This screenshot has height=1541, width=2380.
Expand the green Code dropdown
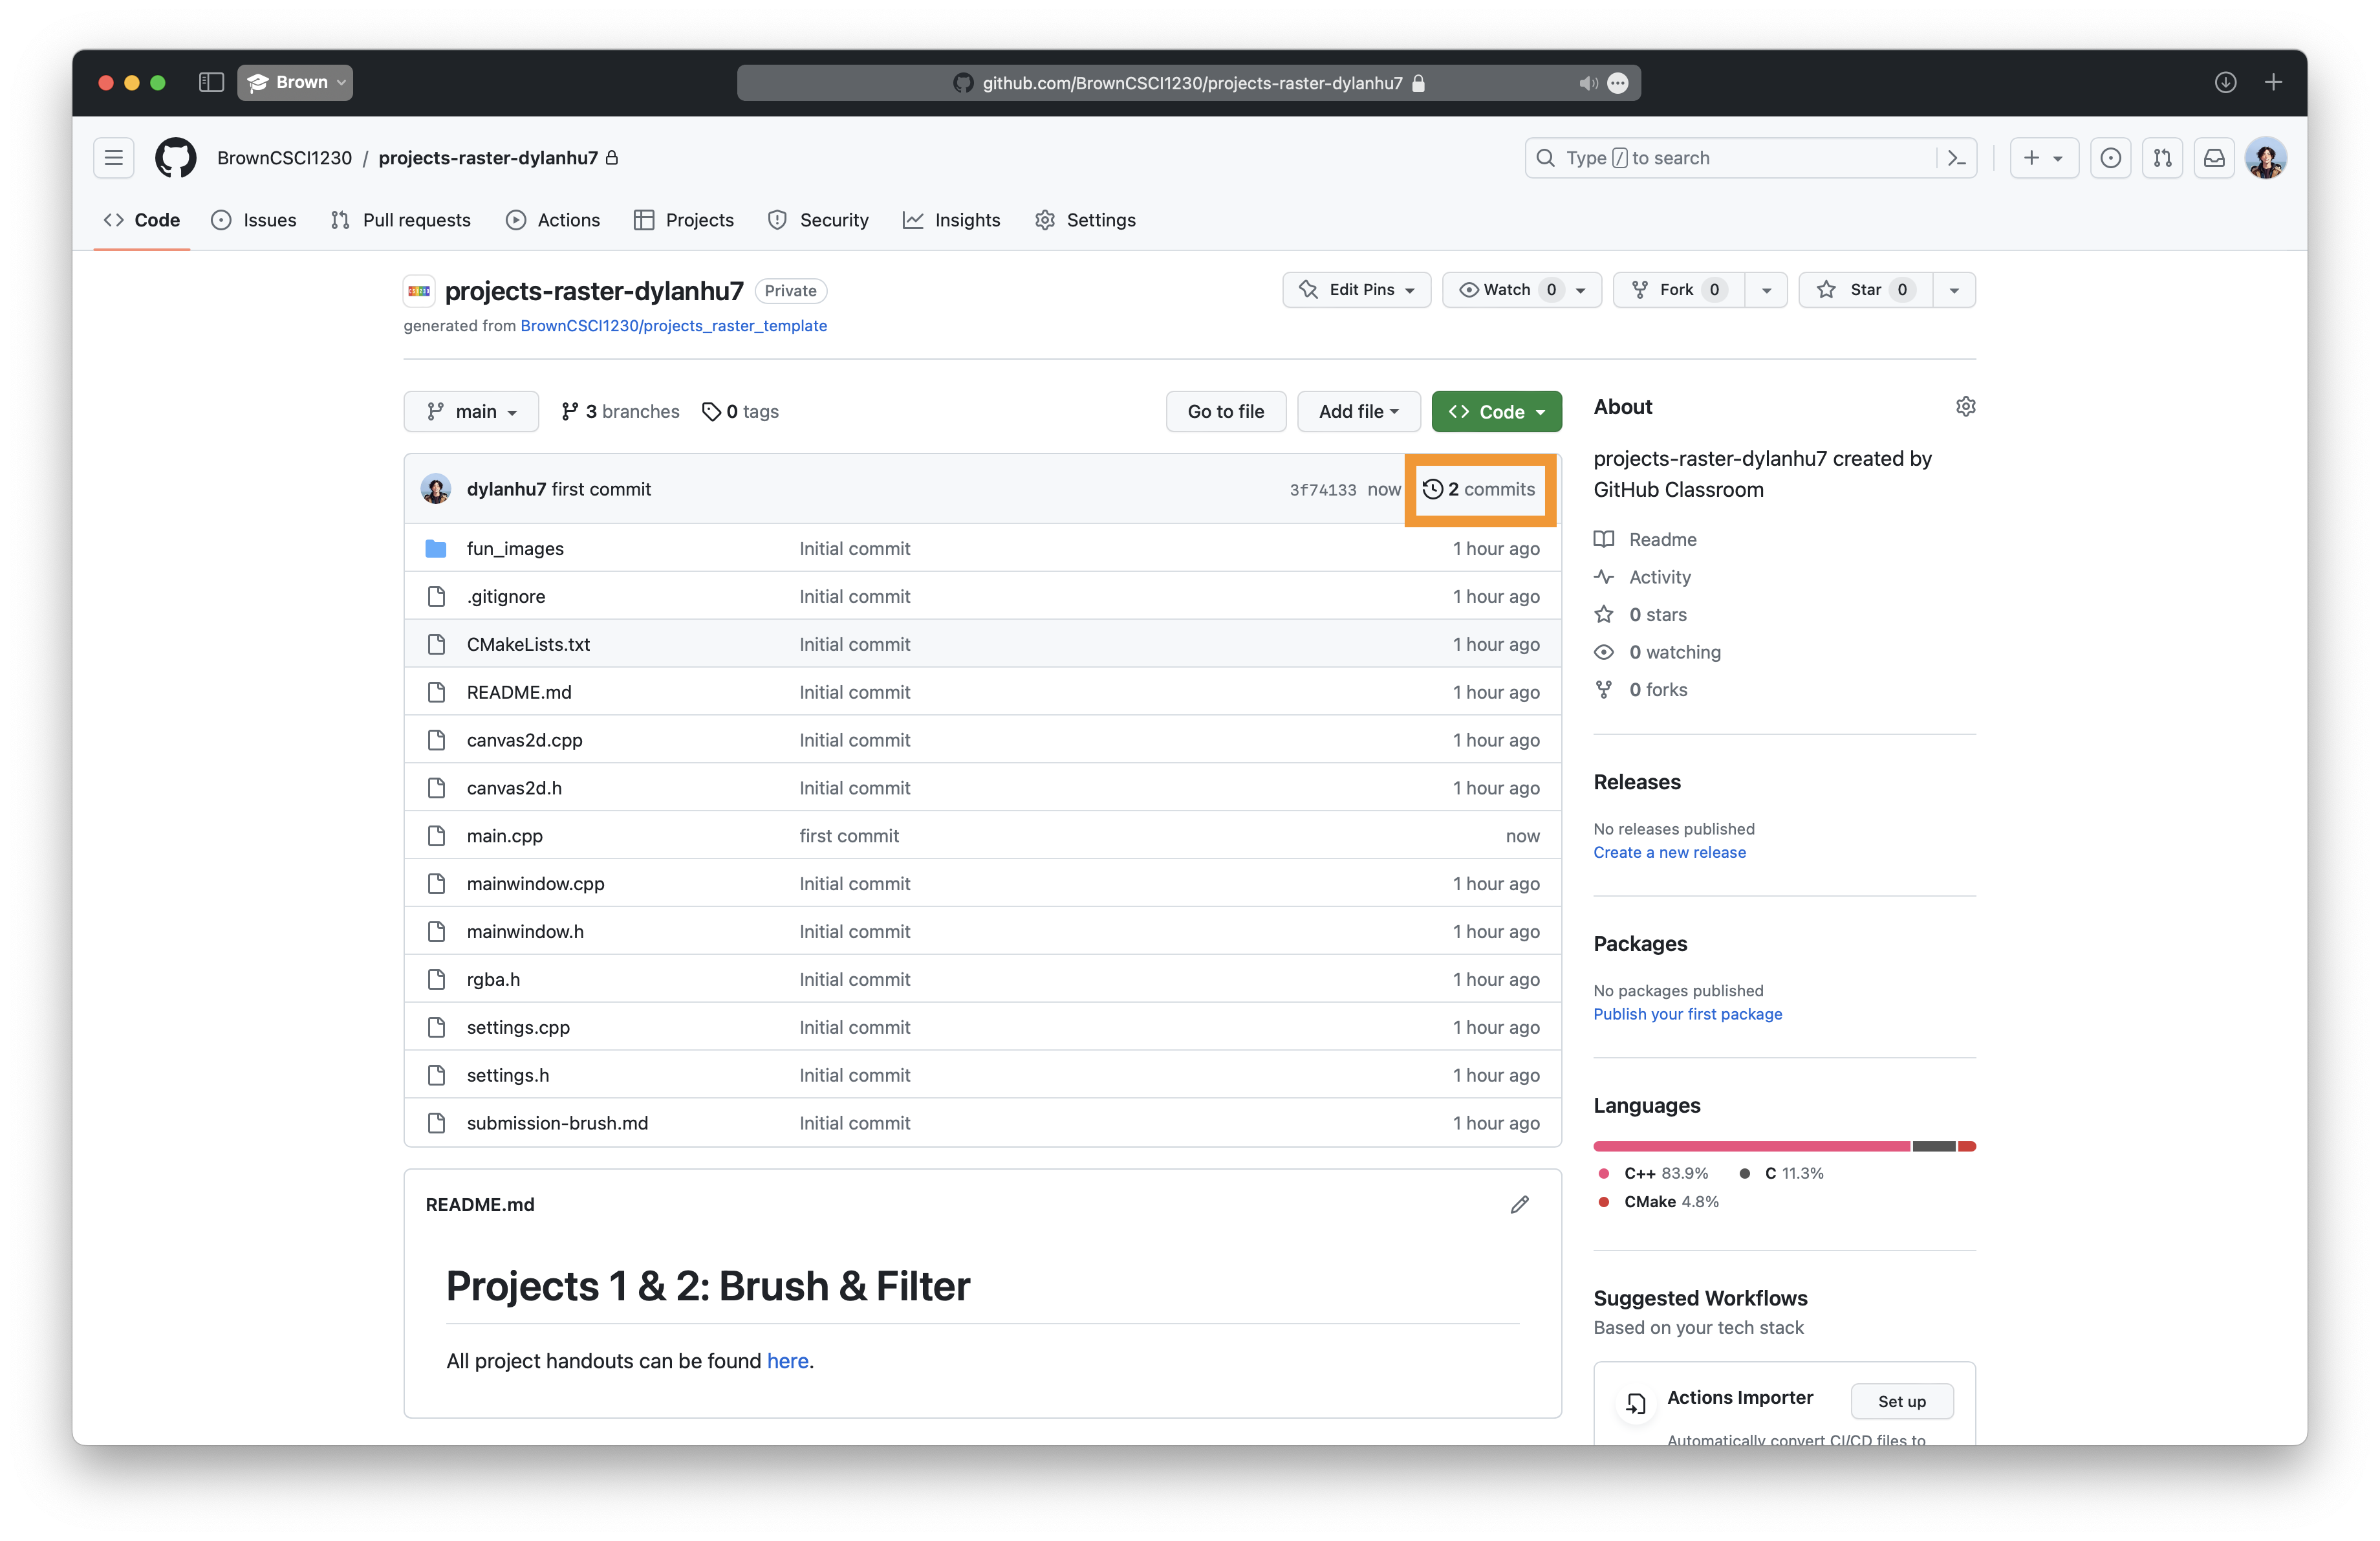pos(1496,411)
